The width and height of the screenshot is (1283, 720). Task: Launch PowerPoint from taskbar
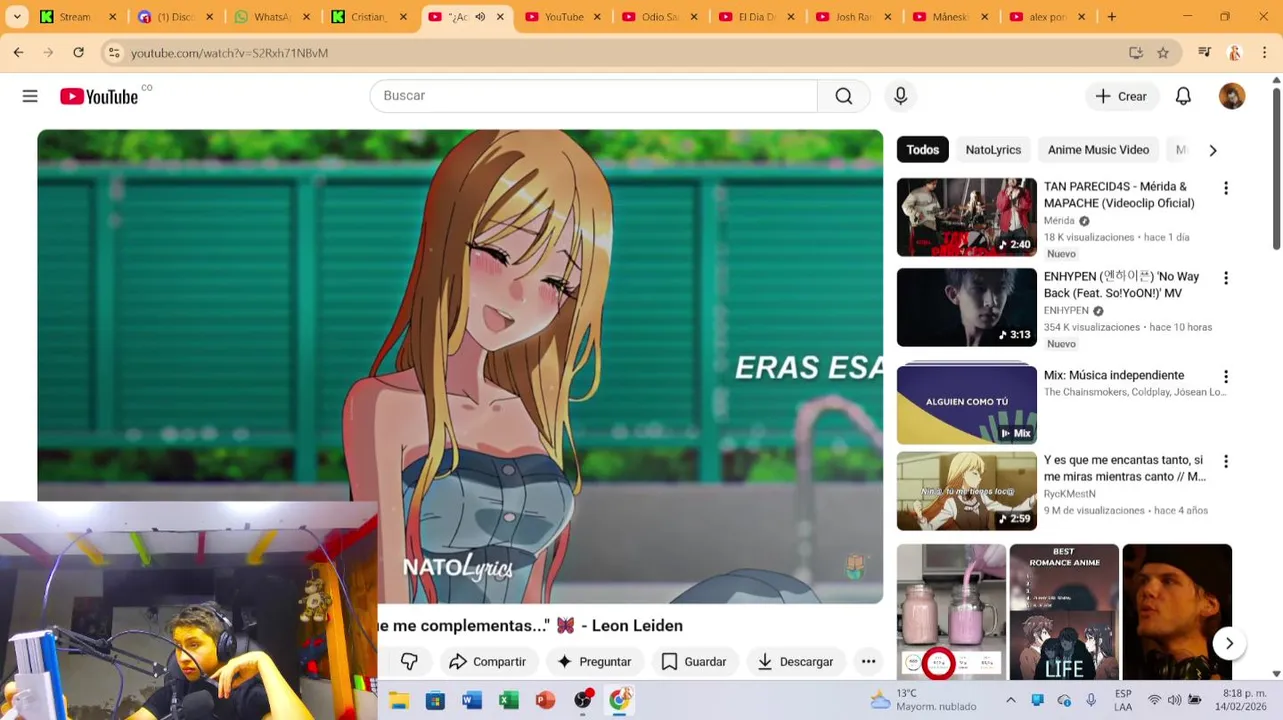[x=545, y=700]
